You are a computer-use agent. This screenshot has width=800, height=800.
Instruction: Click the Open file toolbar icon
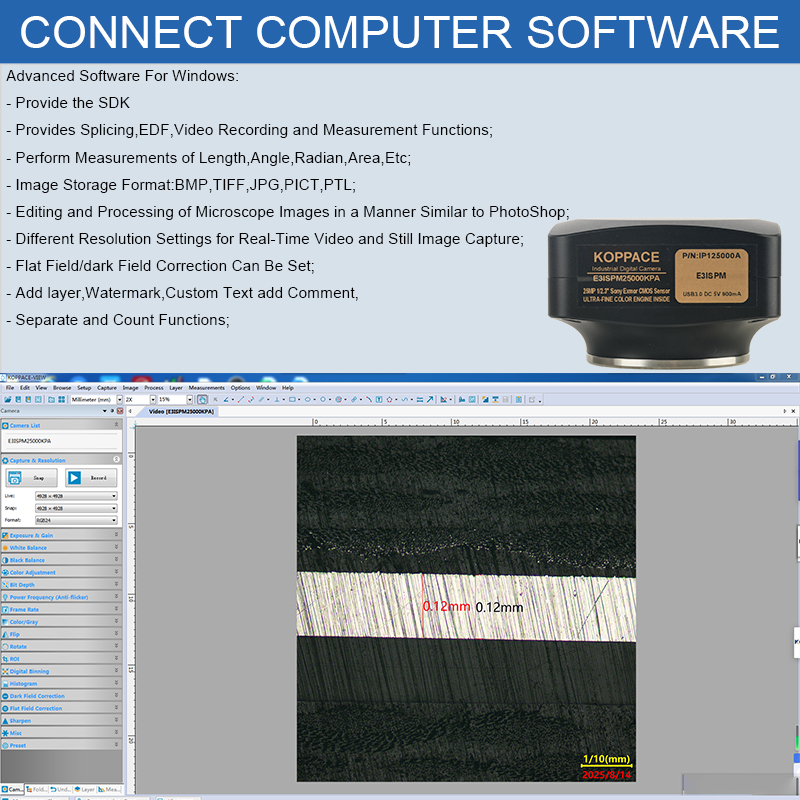click(5, 399)
